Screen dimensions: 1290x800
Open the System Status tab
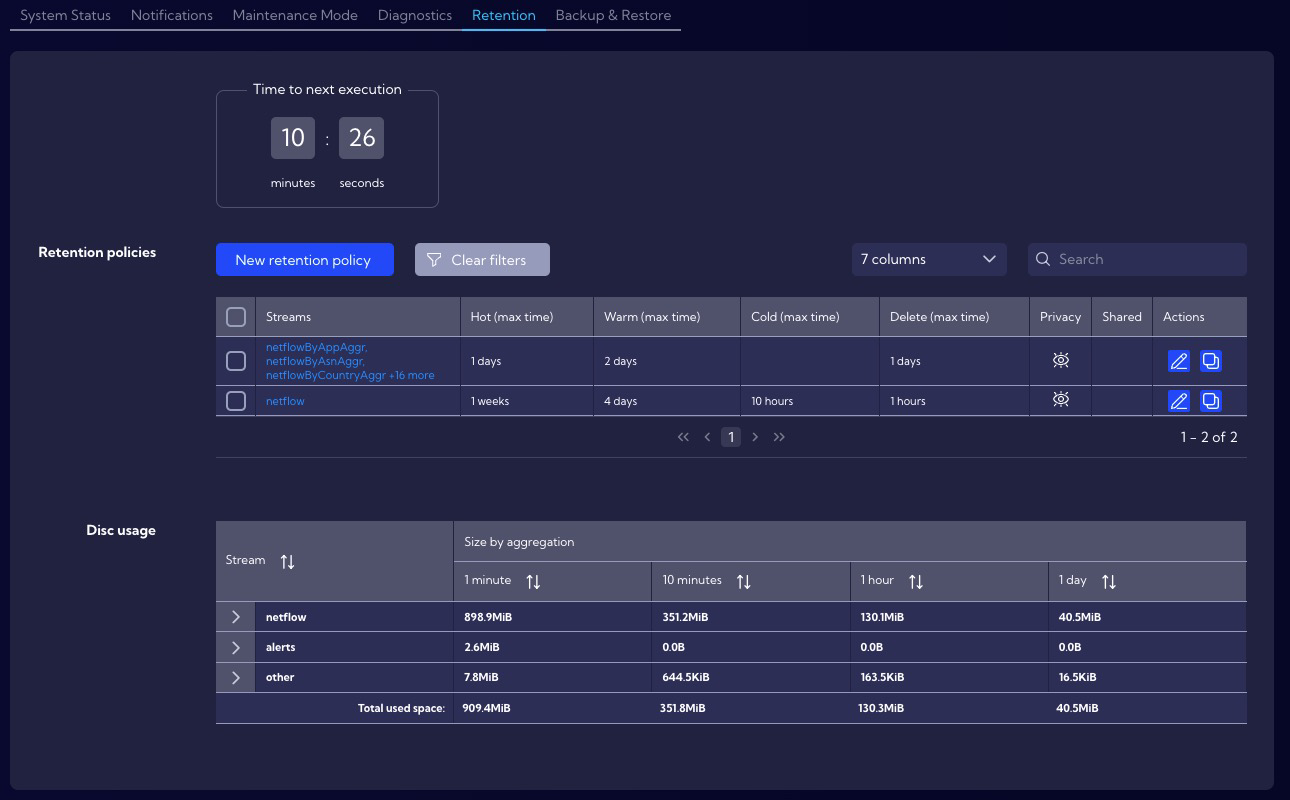point(65,15)
